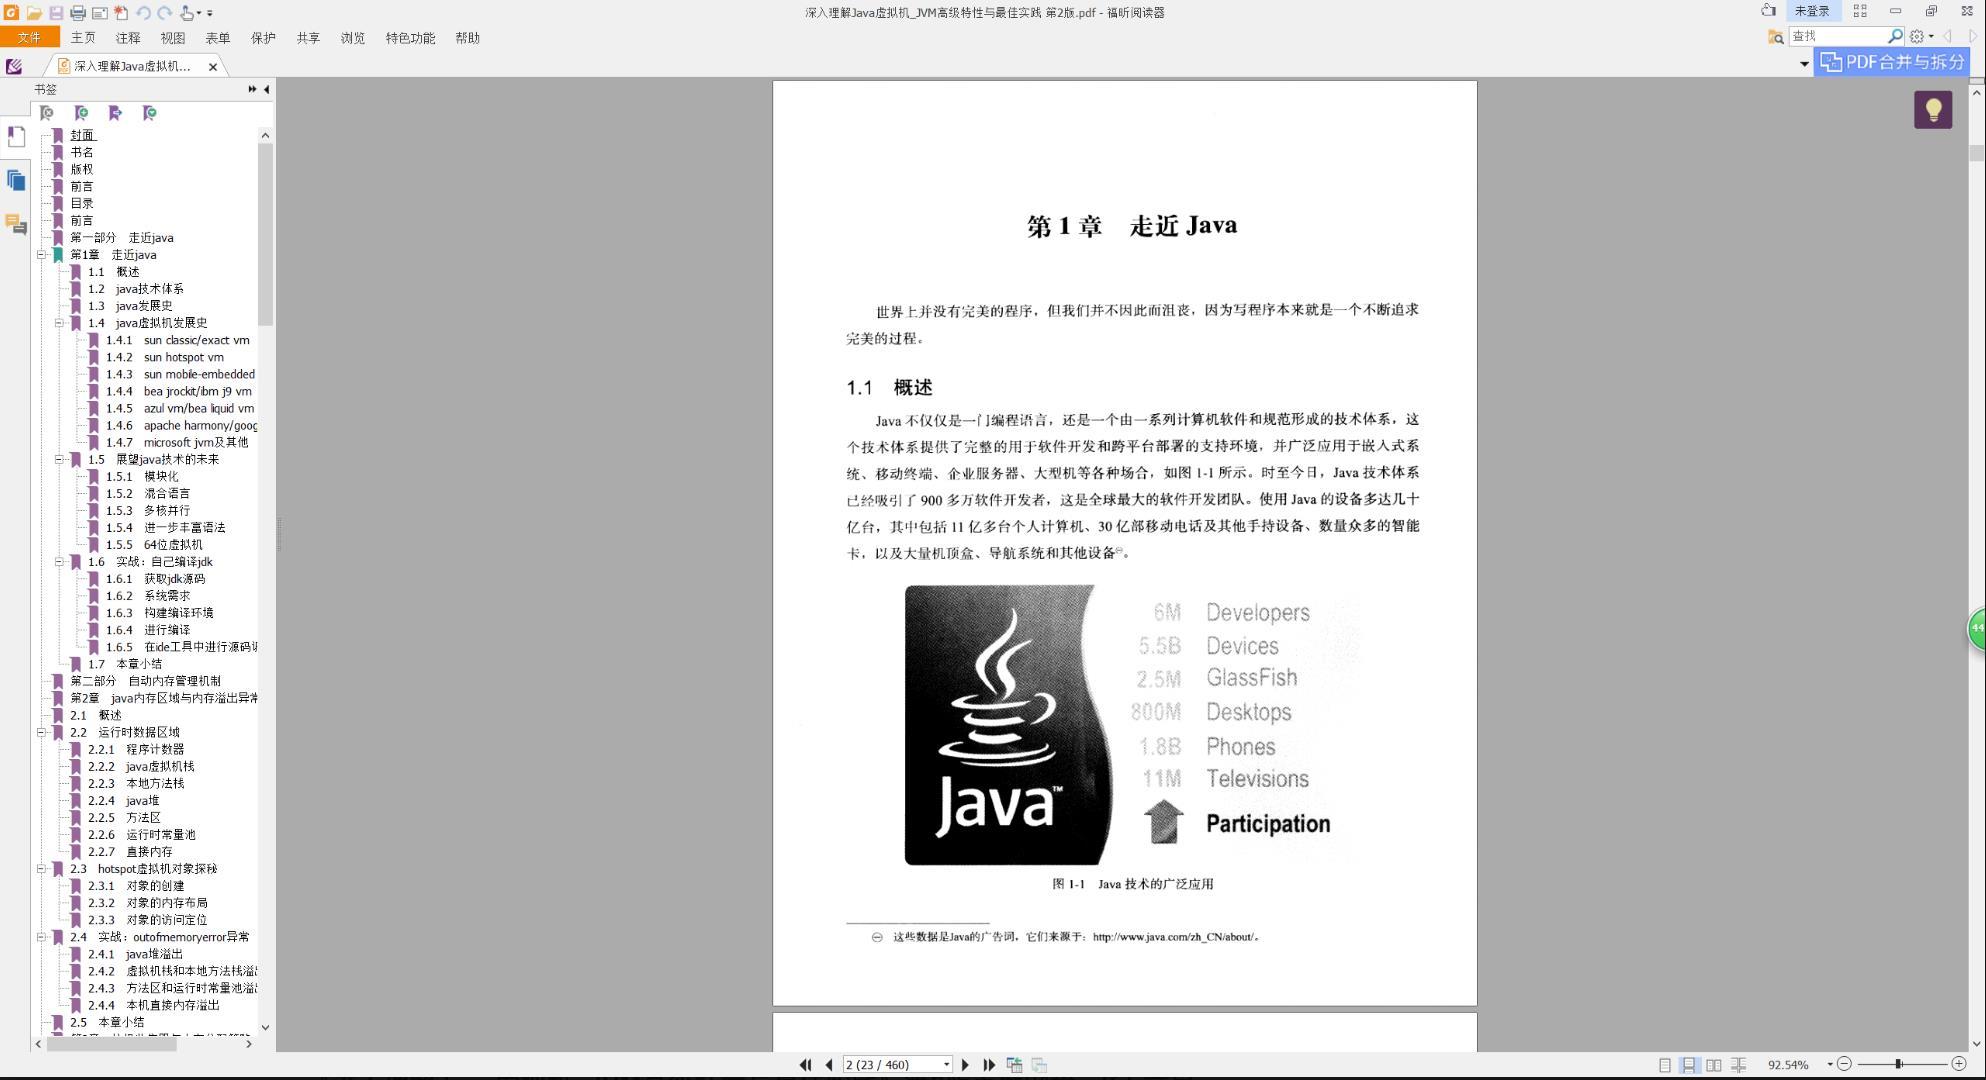Click the Undo arrow icon
The height and width of the screenshot is (1080, 1986).
143,13
